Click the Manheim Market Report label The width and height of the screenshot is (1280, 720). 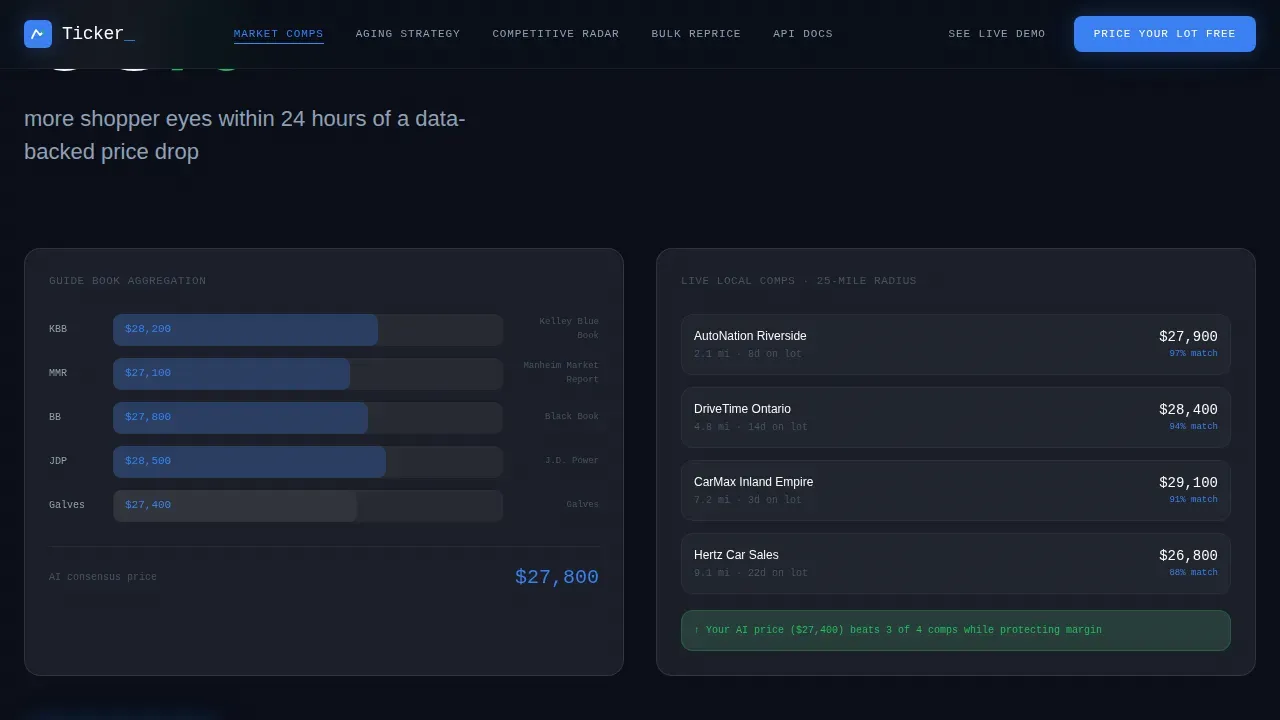[x=561, y=372]
